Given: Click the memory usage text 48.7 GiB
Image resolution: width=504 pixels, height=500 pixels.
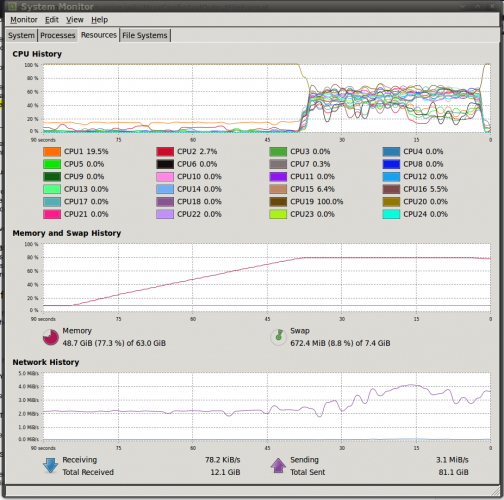Looking at the screenshot, I should click(114, 343).
